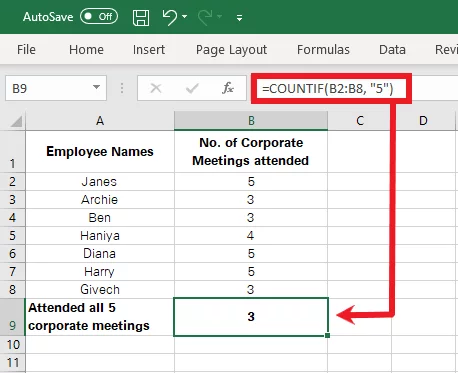
Task: Click the Select All corner triangle
Action: point(16,121)
